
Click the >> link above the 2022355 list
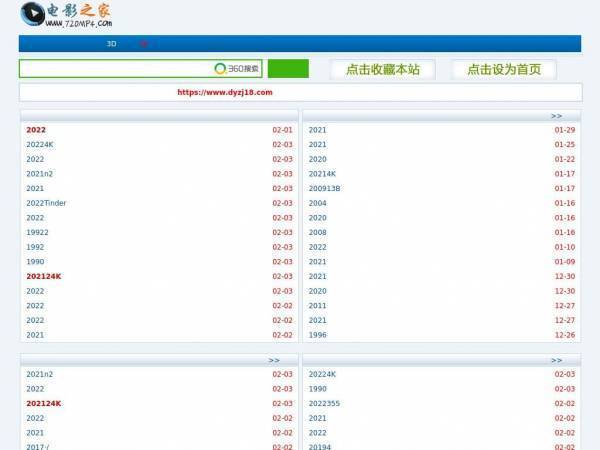(556, 360)
